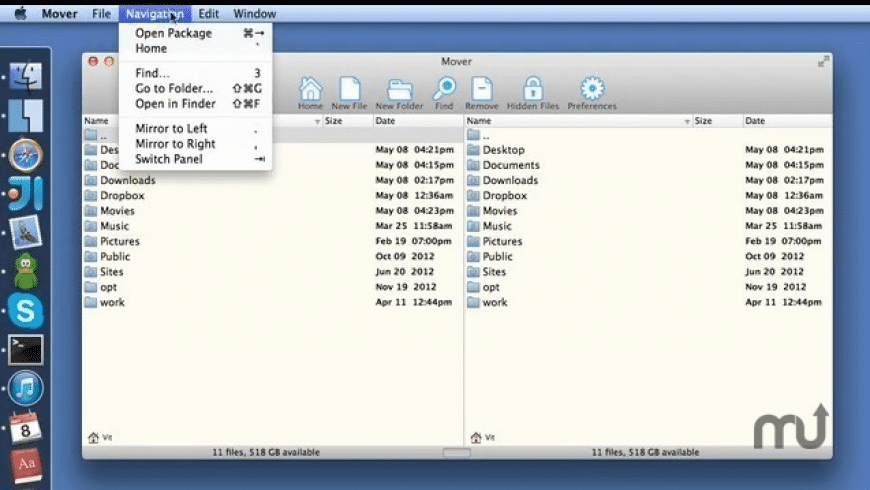The image size is (870, 490).
Task: Open the green Adium duck icon
Action: [26, 271]
